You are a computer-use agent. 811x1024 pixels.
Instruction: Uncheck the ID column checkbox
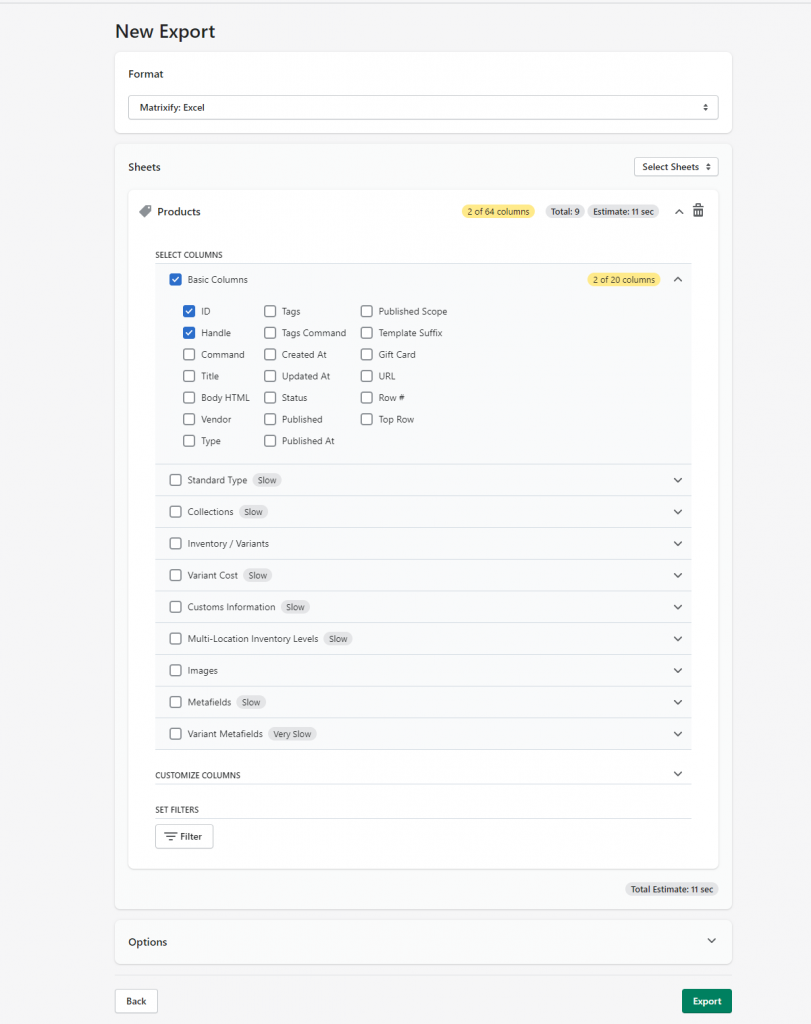click(189, 311)
